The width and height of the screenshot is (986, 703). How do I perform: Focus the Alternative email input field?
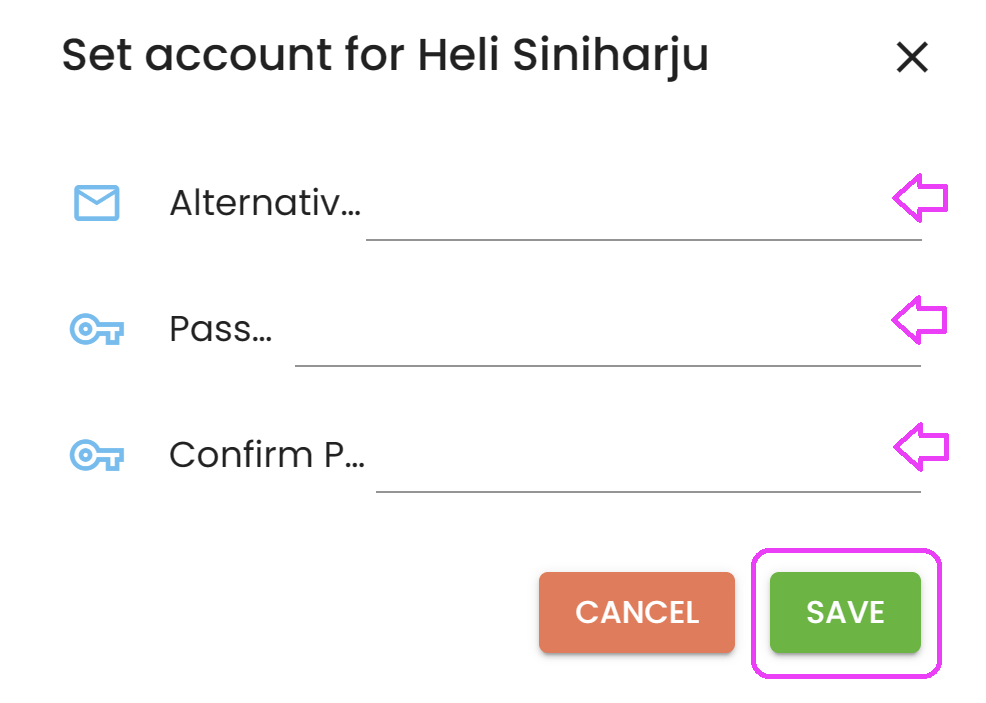click(x=644, y=204)
